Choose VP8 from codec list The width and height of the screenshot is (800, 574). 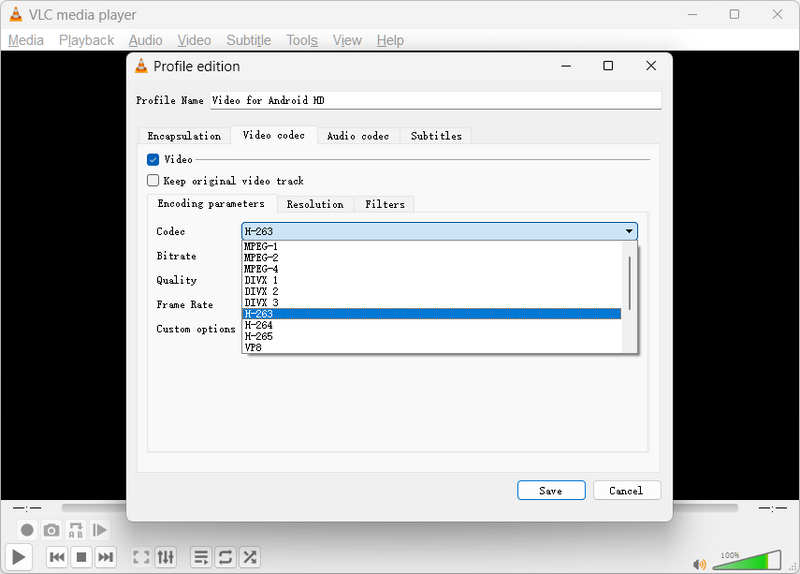431,347
